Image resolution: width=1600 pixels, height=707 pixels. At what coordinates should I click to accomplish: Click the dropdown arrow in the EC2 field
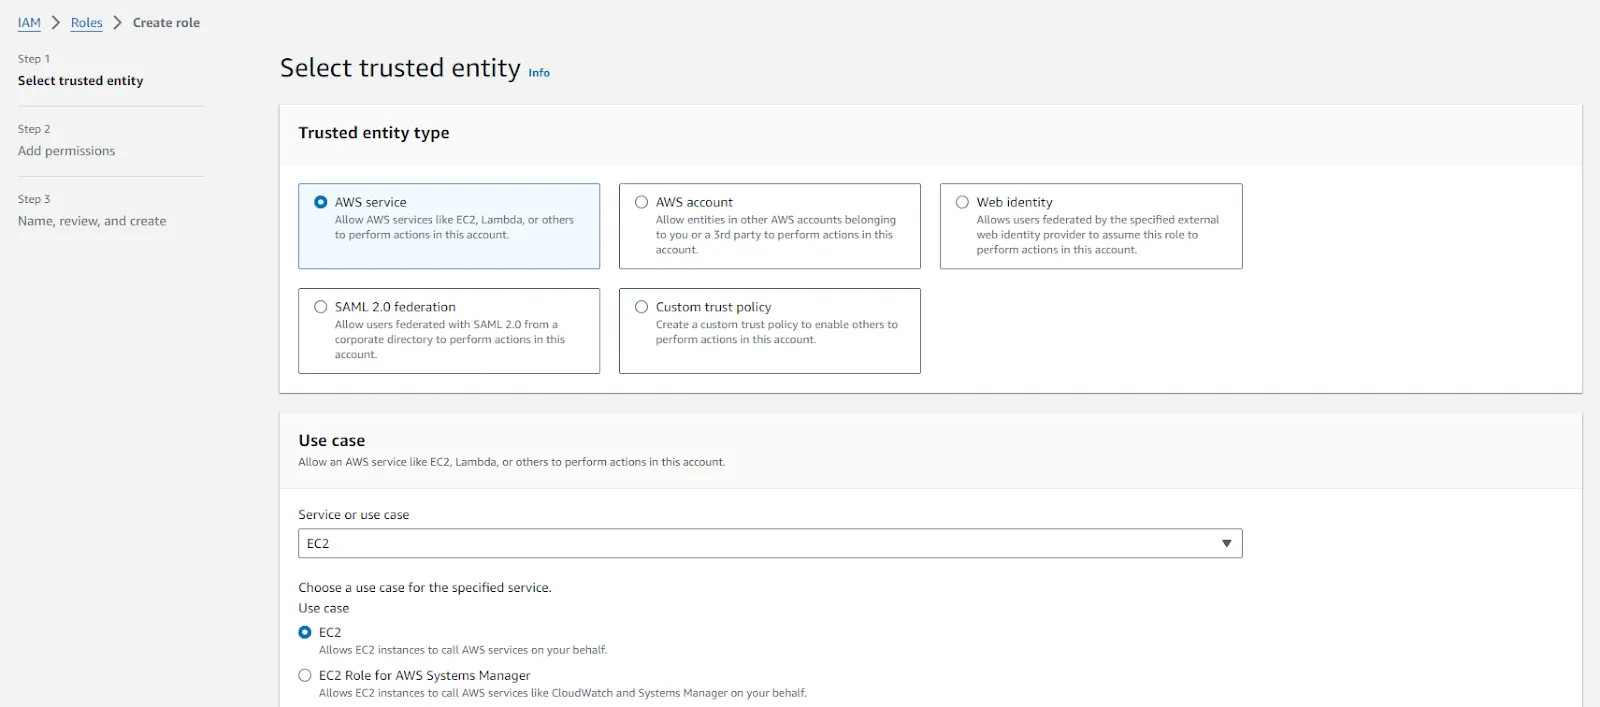pyautogui.click(x=1226, y=543)
